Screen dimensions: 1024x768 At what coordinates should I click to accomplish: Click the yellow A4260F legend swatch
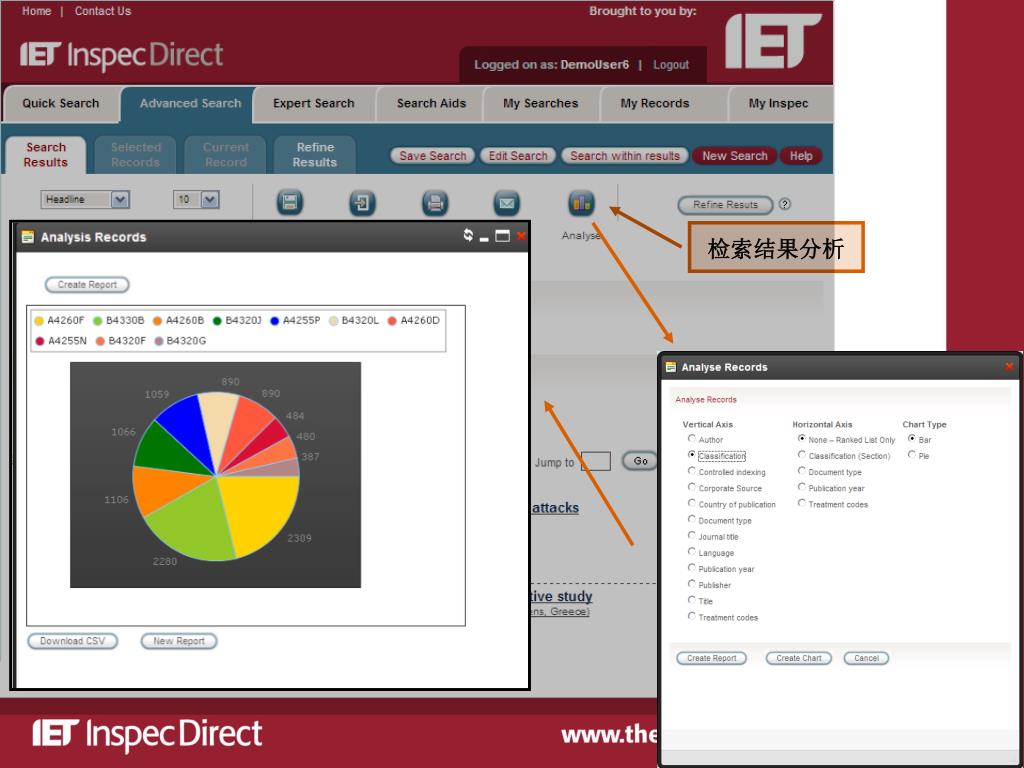click(x=39, y=321)
